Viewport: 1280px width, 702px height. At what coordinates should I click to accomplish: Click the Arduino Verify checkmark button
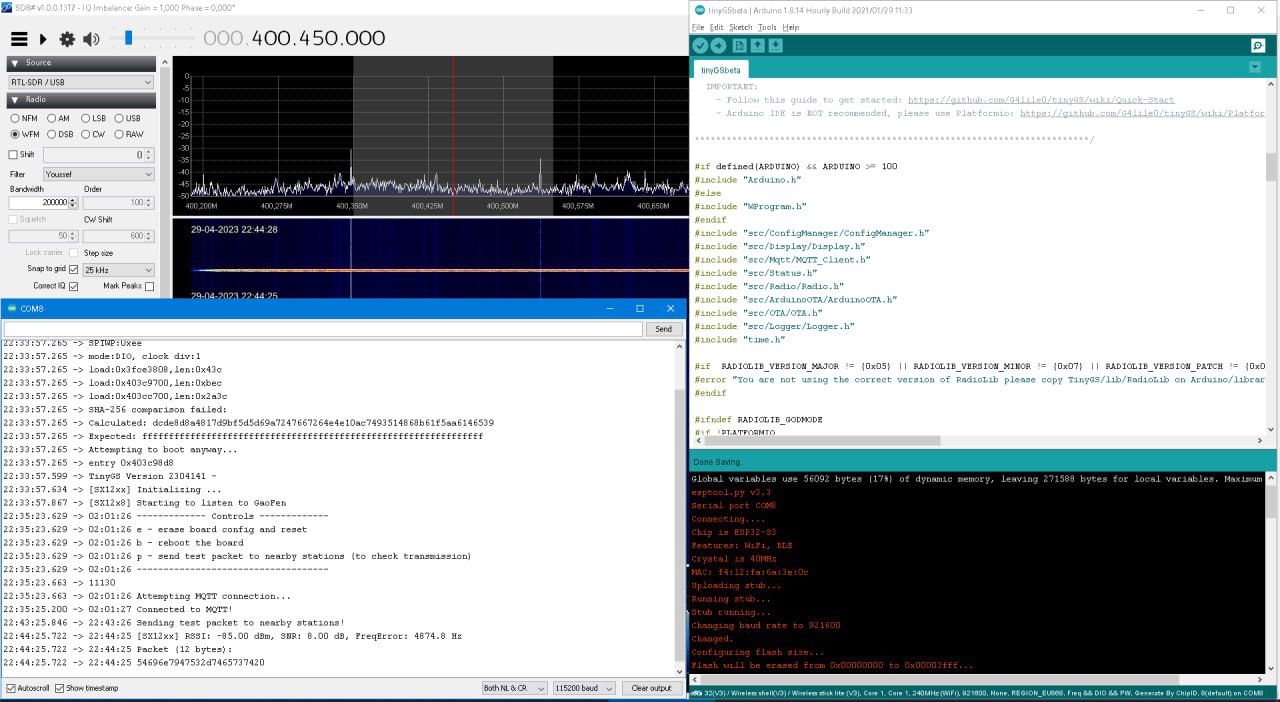point(700,46)
